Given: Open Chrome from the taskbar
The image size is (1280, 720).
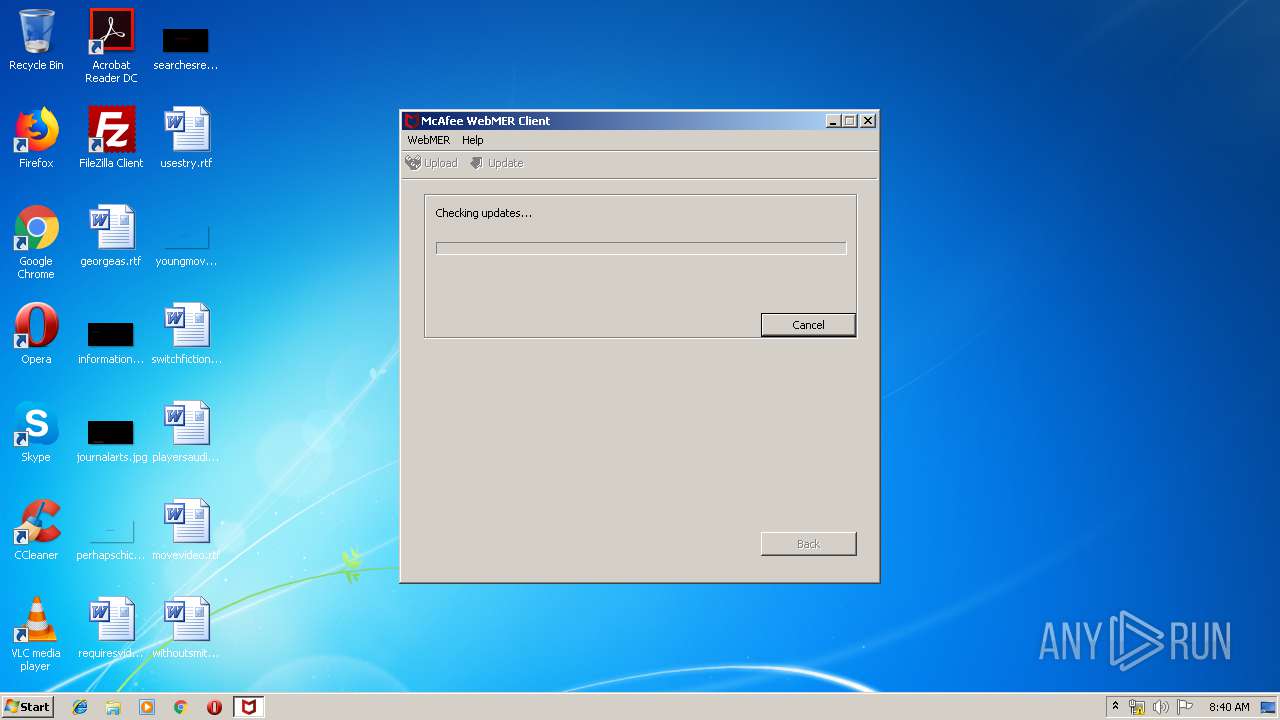Looking at the screenshot, I should pyautogui.click(x=180, y=707).
